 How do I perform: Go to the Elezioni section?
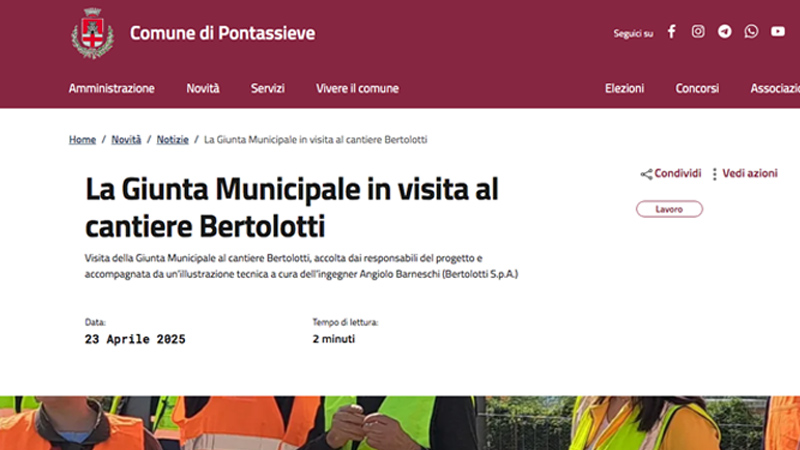pyautogui.click(x=624, y=88)
